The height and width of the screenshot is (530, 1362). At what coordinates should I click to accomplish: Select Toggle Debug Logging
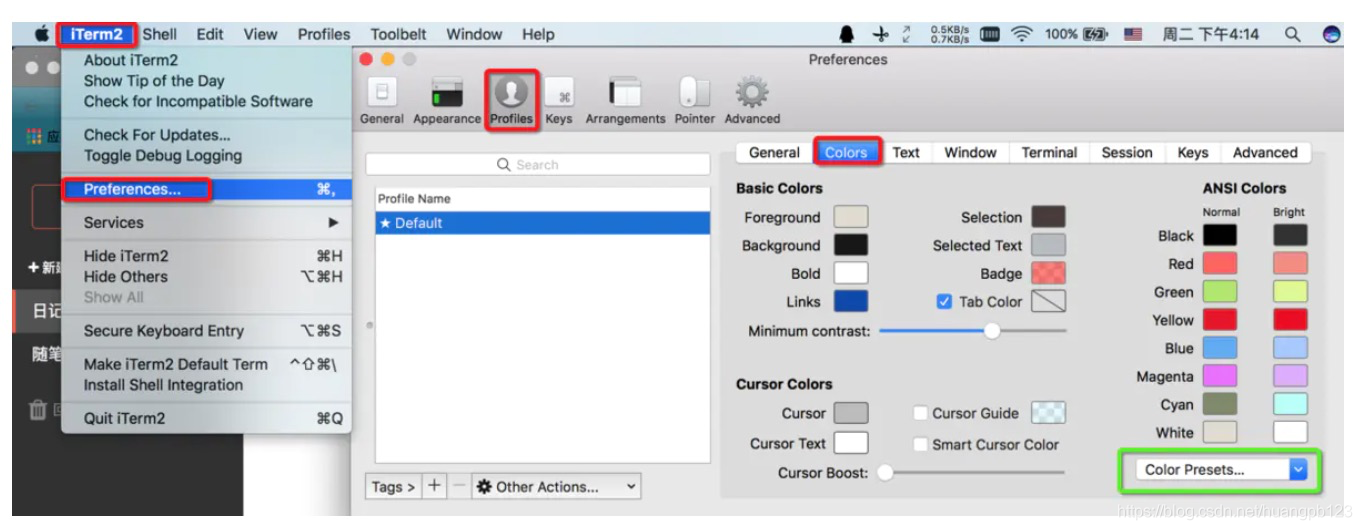coord(206,155)
